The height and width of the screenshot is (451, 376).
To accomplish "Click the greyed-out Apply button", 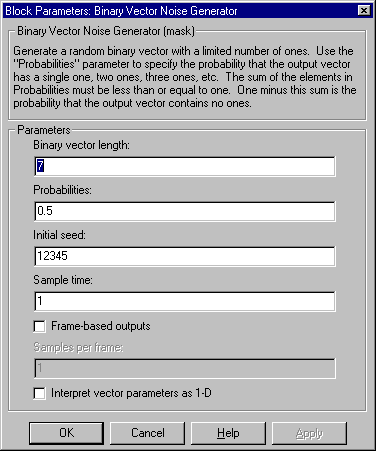I will tap(309, 433).
